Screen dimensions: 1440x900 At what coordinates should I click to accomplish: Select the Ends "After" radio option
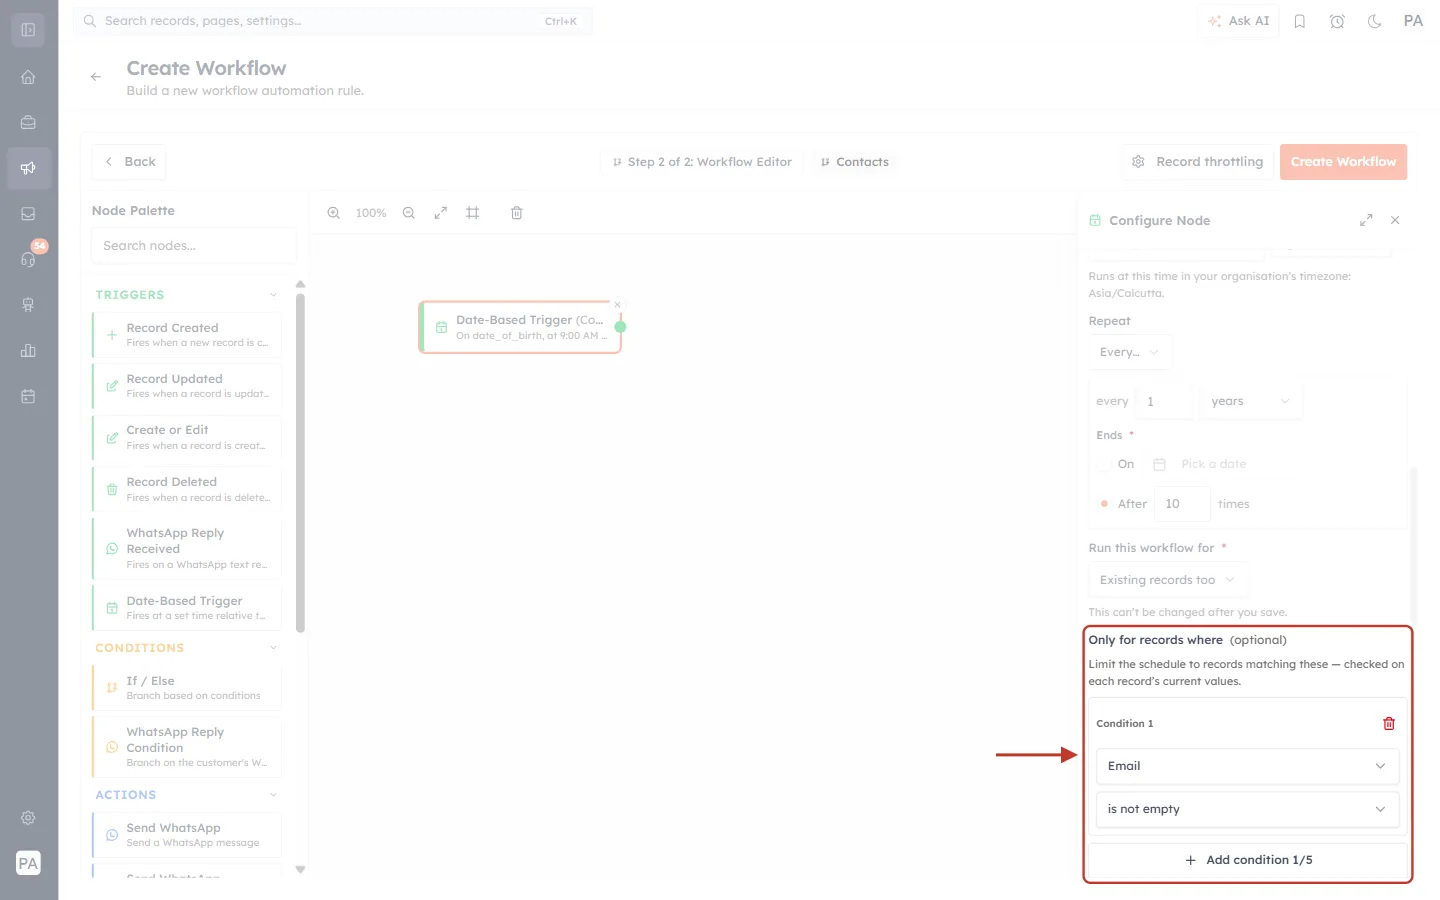click(1104, 504)
